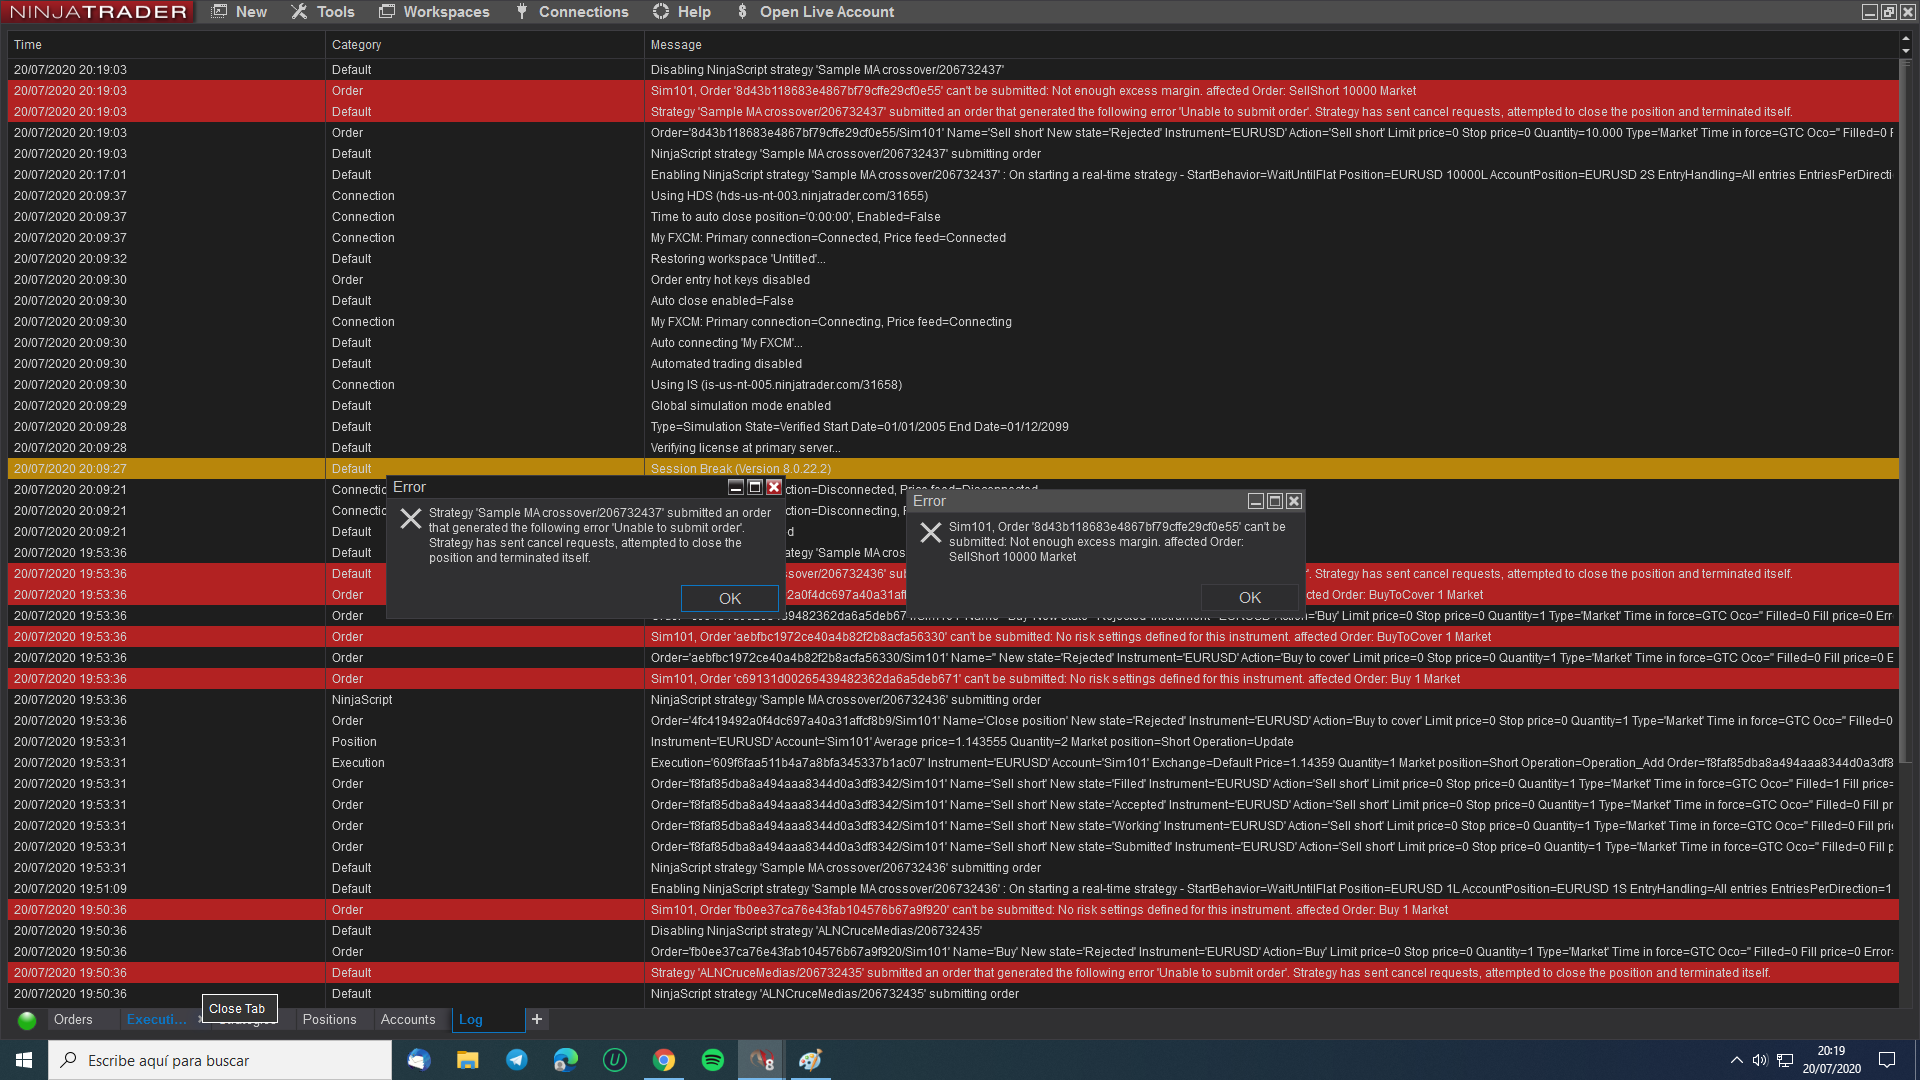Add a new tab with plus icon
This screenshot has width=1920, height=1080.
coord(537,1019)
